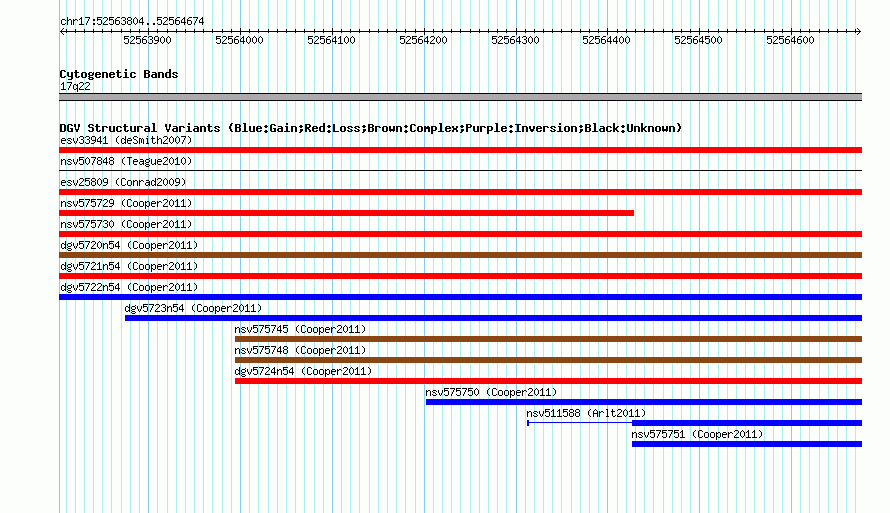
Task: Open the dgv5723n54 (Cooper2011) label
Action: click(194, 308)
